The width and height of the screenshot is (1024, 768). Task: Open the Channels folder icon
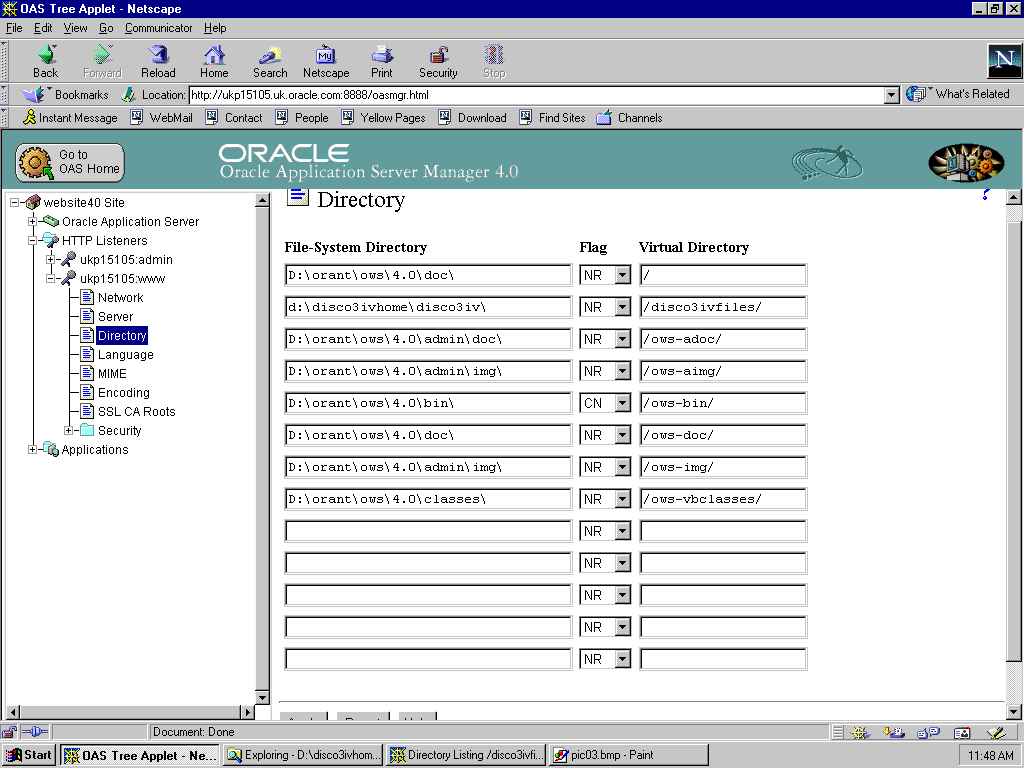(604, 118)
